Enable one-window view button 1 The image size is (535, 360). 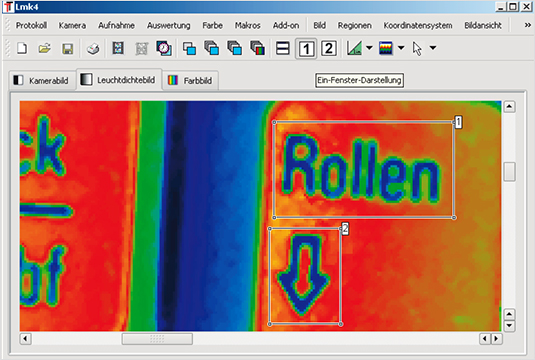(306, 48)
